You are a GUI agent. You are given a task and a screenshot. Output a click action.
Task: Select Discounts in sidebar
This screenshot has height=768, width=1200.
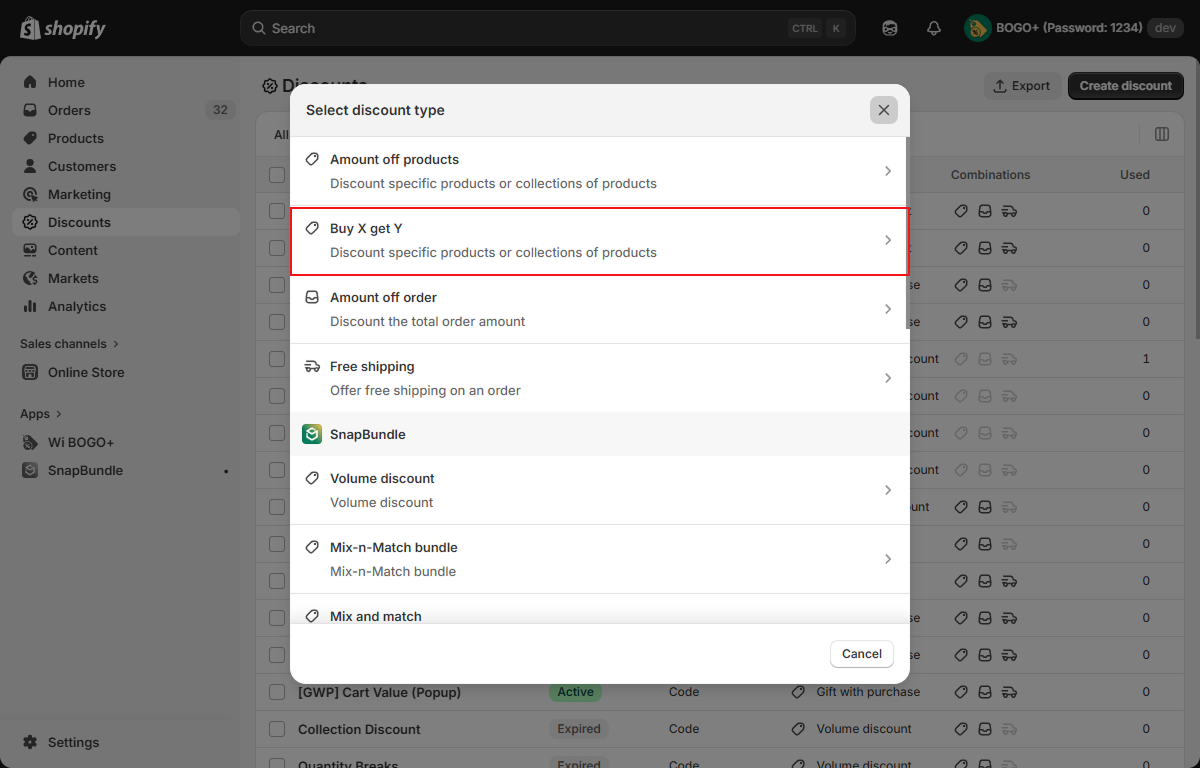125,222
